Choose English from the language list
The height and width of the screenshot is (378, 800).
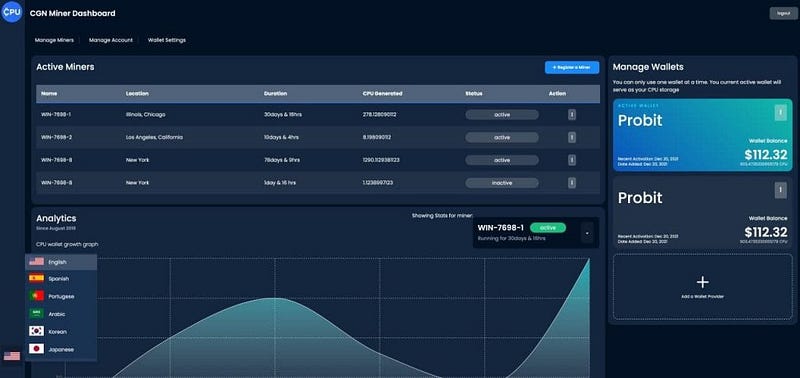click(61, 262)
